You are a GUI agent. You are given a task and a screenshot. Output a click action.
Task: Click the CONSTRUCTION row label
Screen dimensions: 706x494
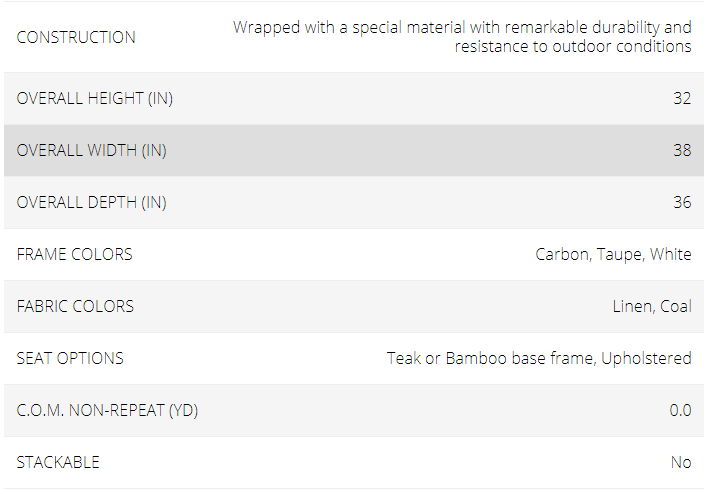pyautogui.click(x=76, y=37)
